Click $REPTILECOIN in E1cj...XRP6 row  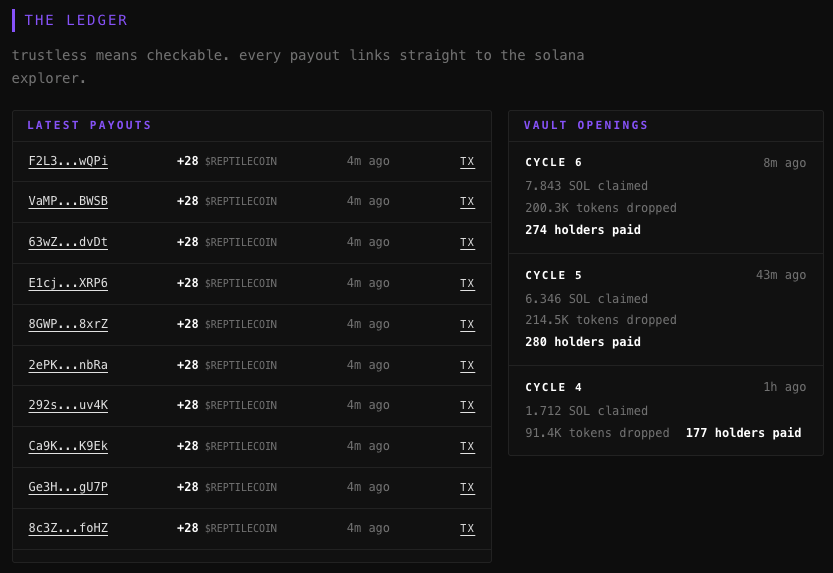(x=241, y=284)
